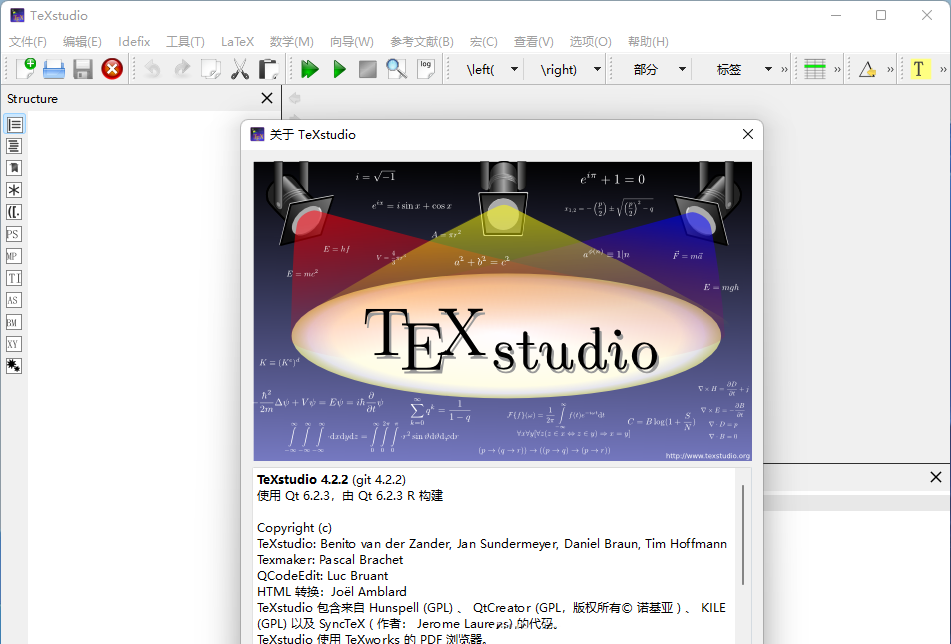Open the 部分 sectioning dropdown
The width and height of the screenshot is (951, 644).
(683, 69)
